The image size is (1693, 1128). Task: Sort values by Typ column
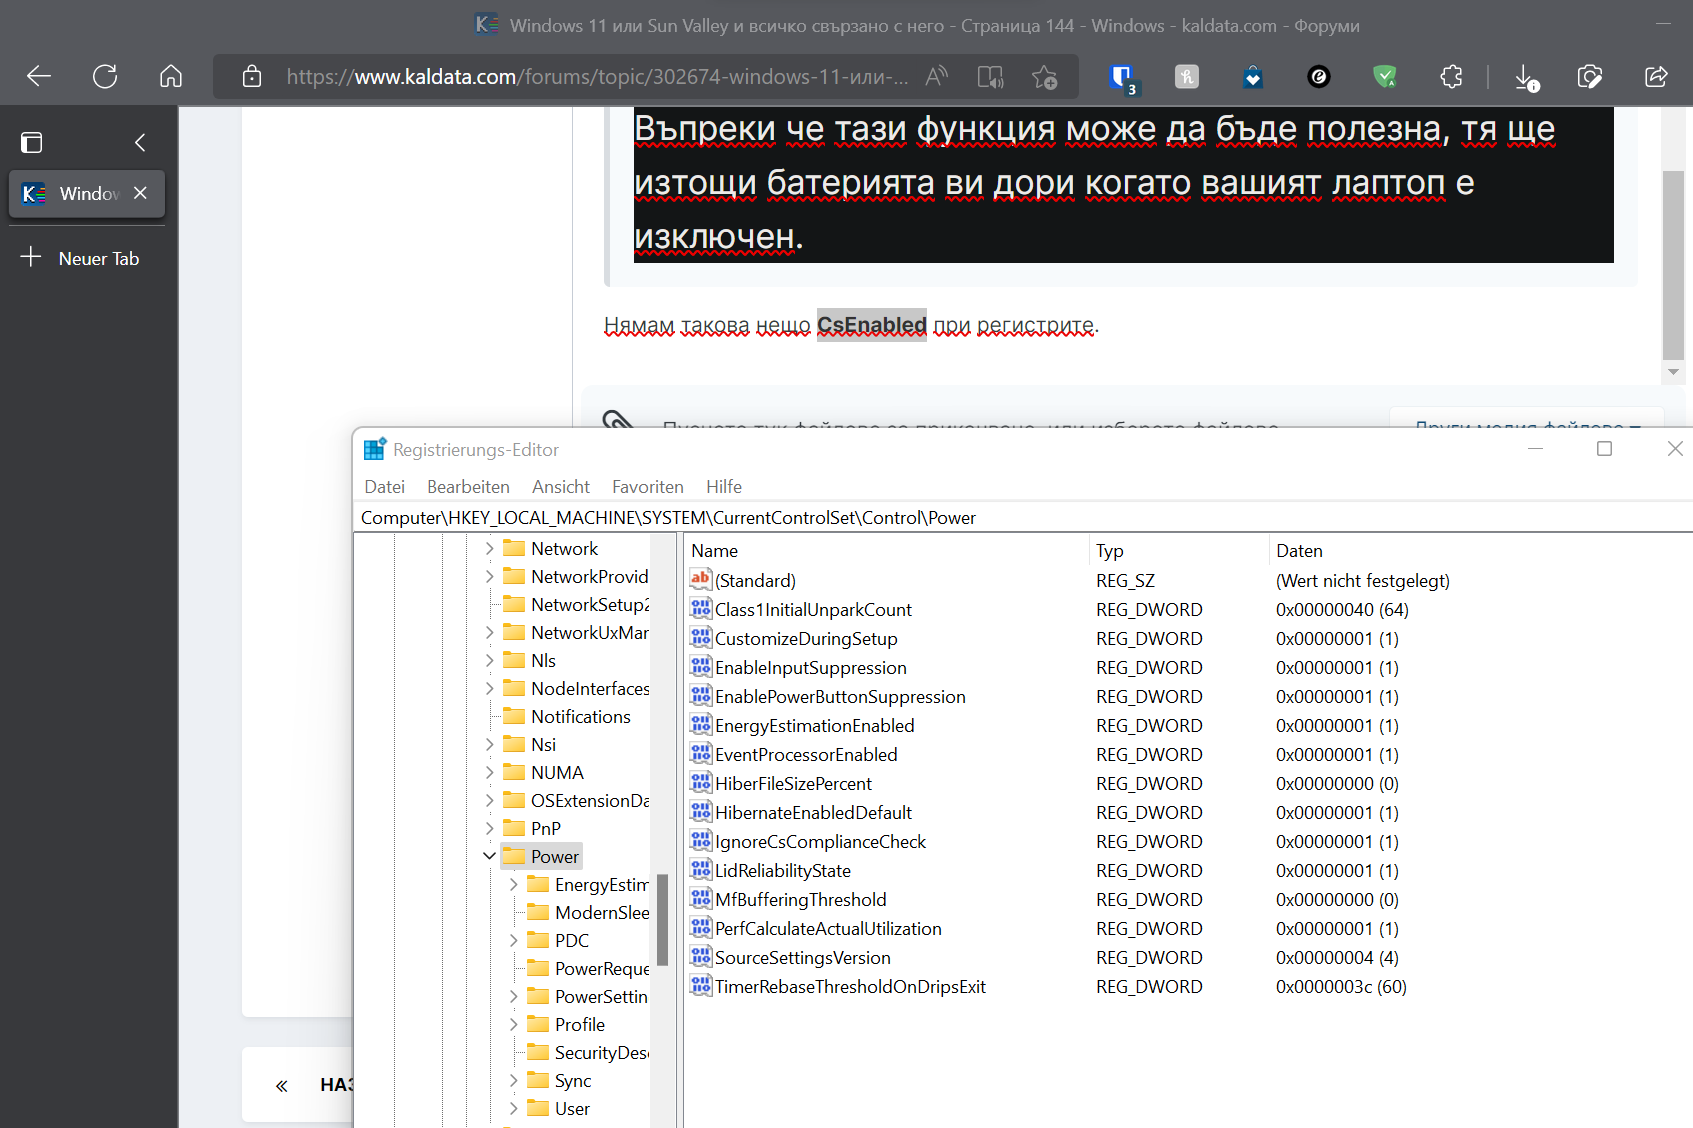point(1179,551)
